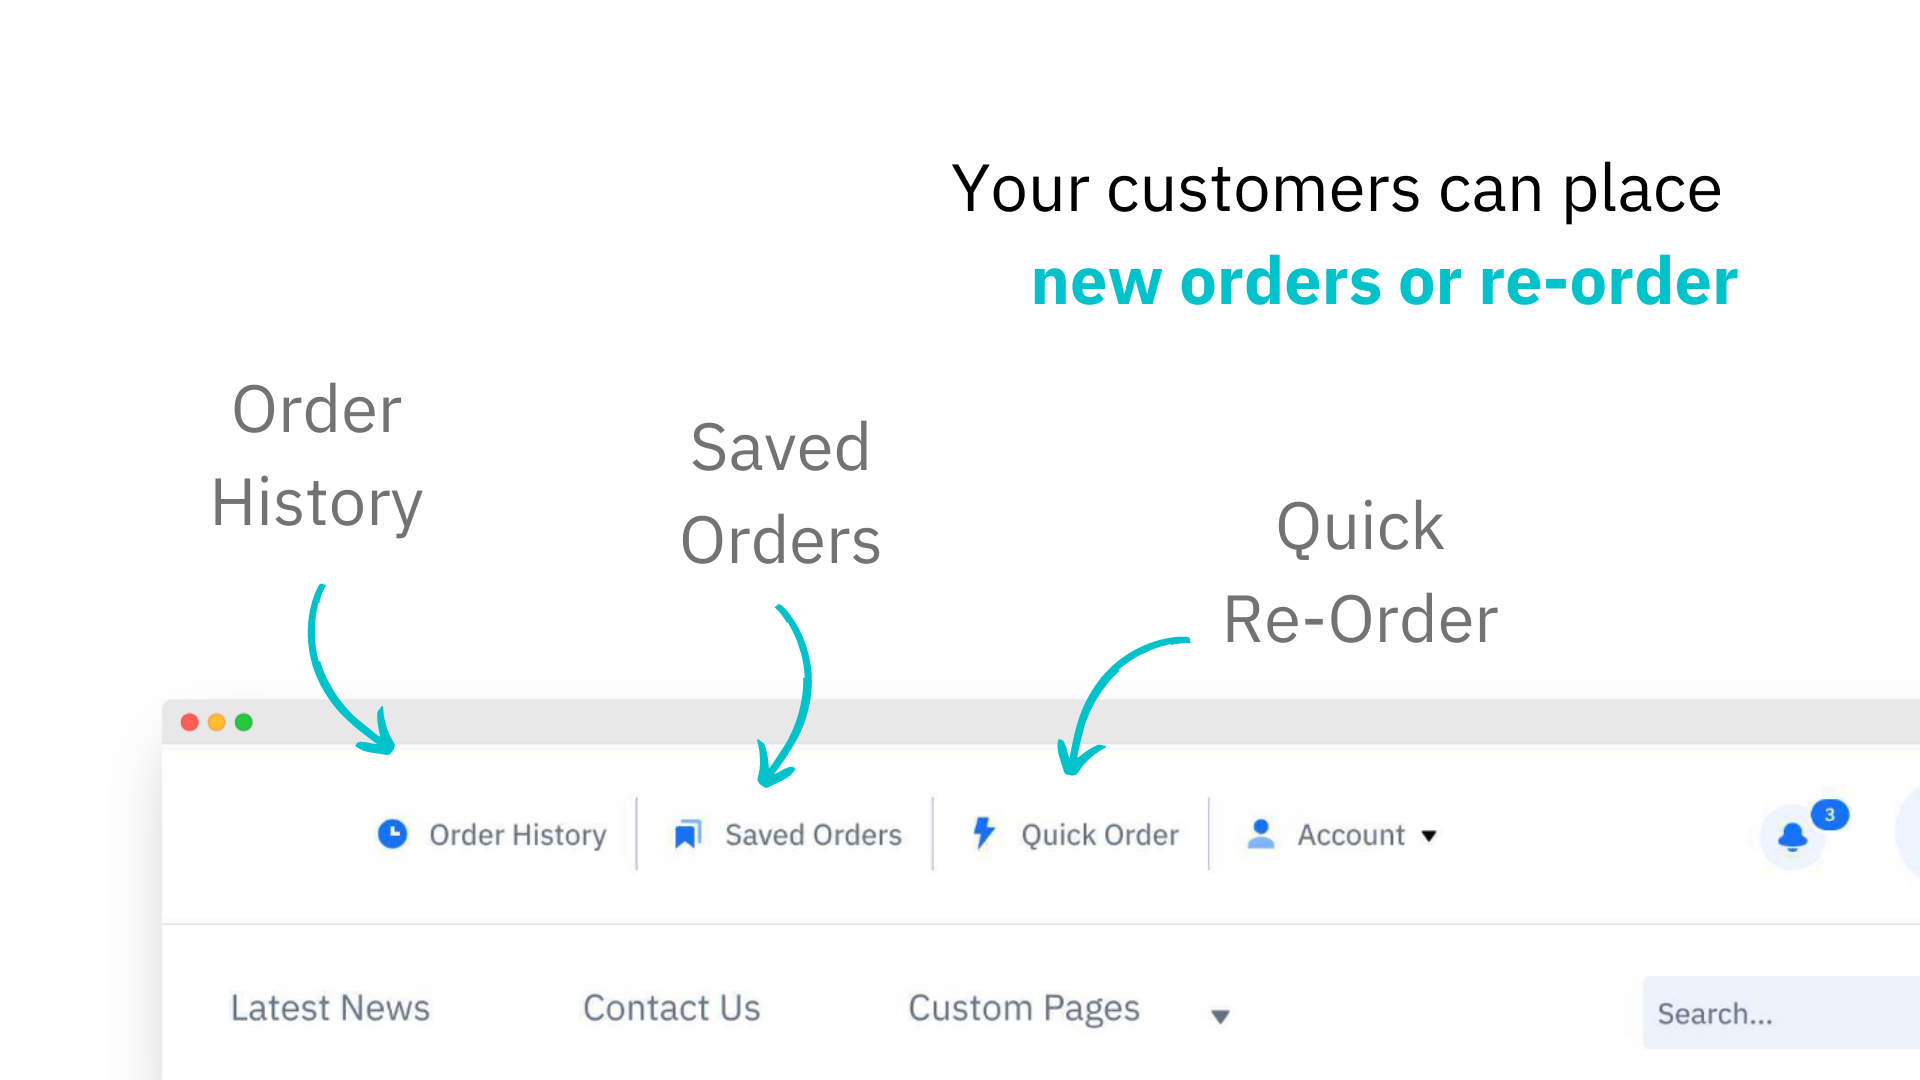Click the lightning bolt Quick Order icon
This screenshot has height=1080, width=1920.
click(984, 832)
